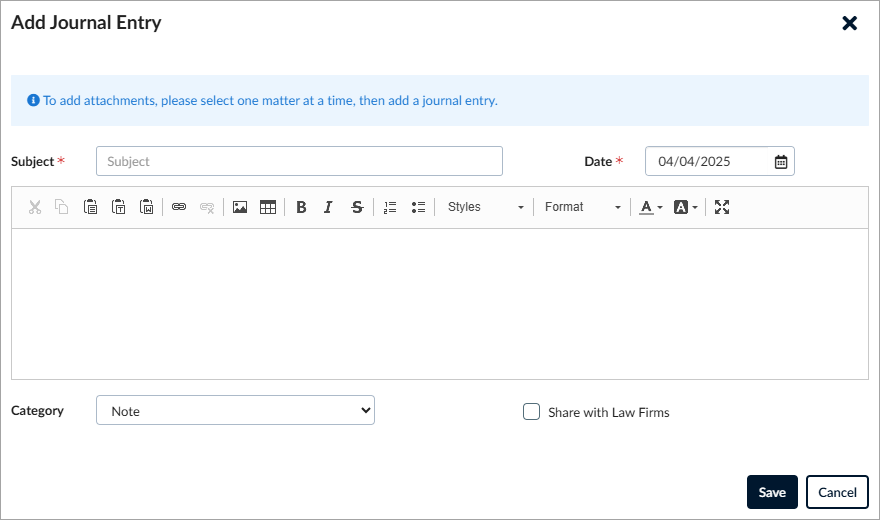Click the Cut scissors icon
The height and width of the screenshot is (520, 880).
point(35,207)
